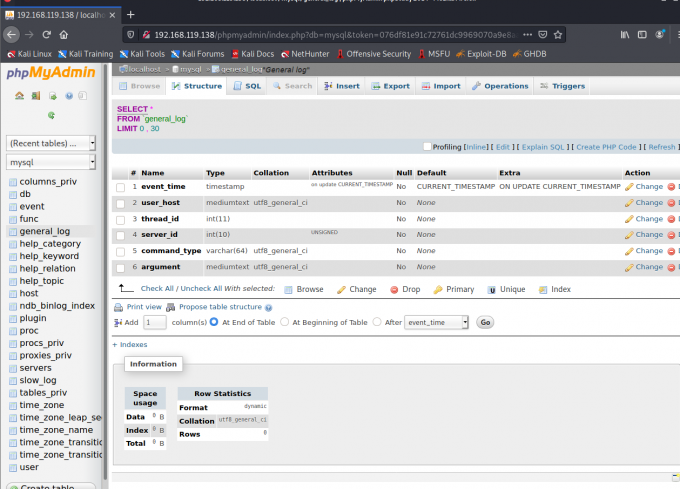The width and height of the screenshot is (680, 489).
Task: Go to the browser home page icon
Action: (x=64, y=35)
